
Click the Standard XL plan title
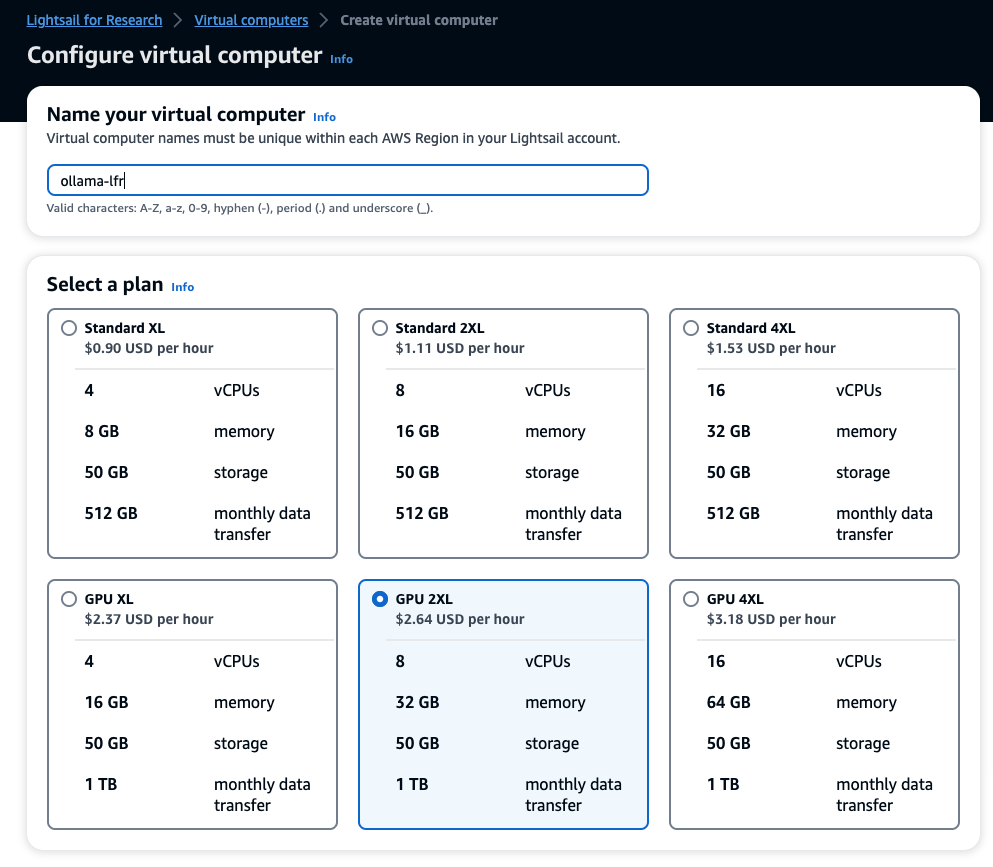coord(125,328)
